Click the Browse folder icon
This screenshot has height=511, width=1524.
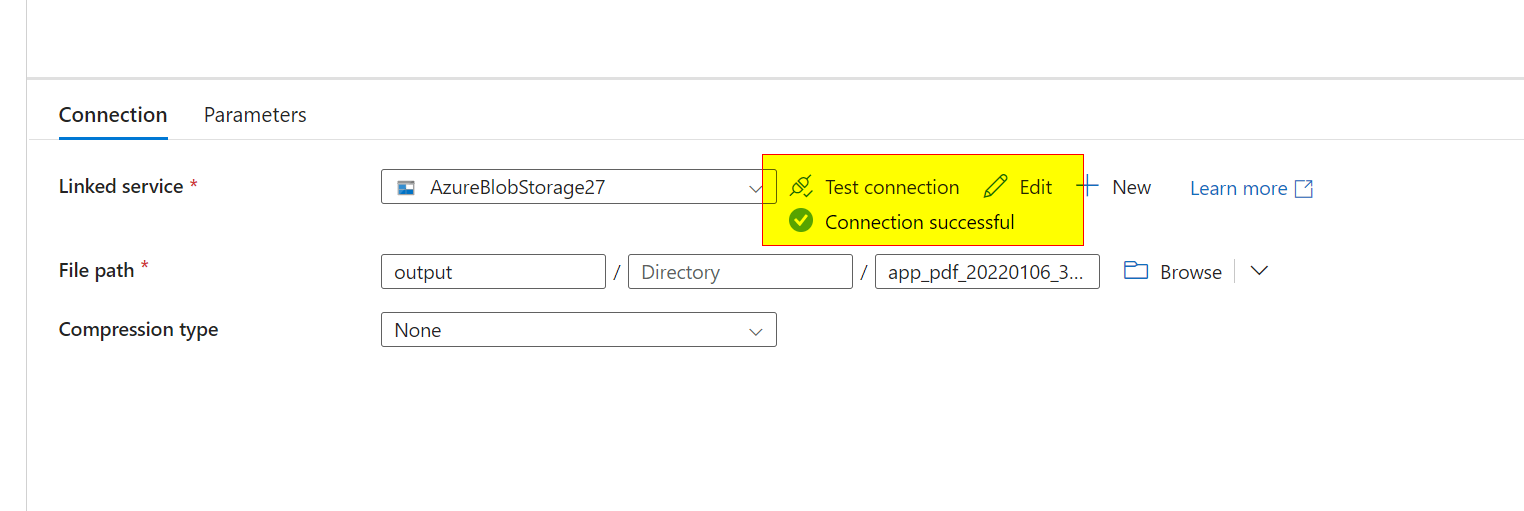(x=1136, y=271)
